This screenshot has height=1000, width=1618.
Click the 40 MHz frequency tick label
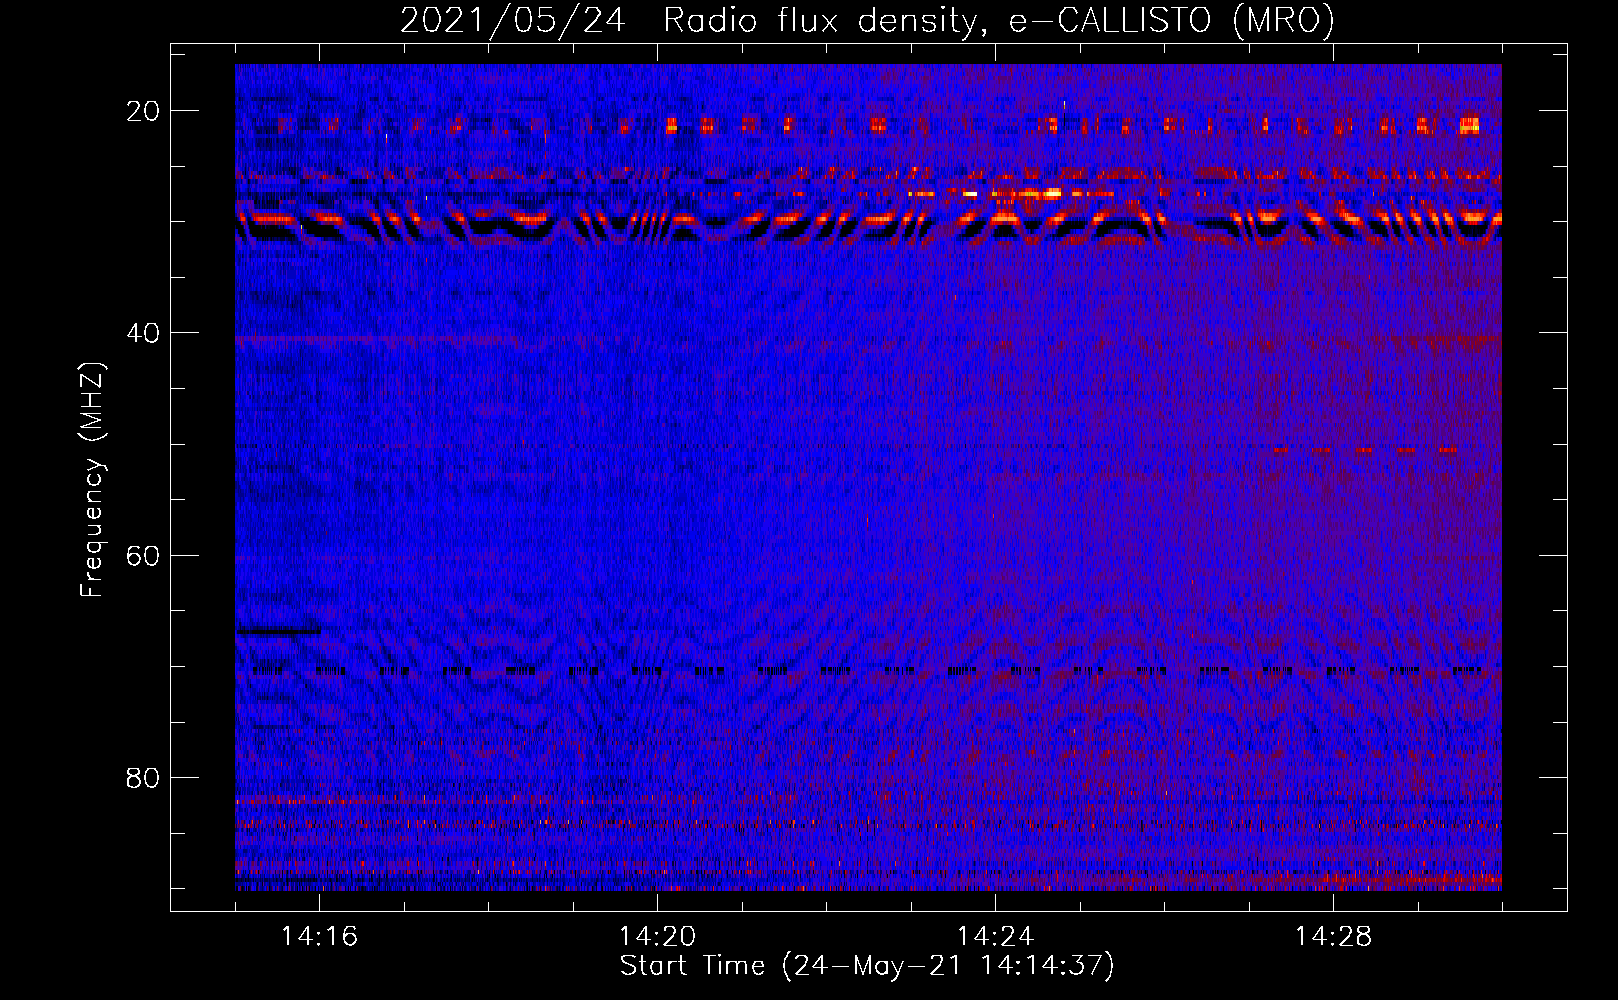(x=143, y=333)
